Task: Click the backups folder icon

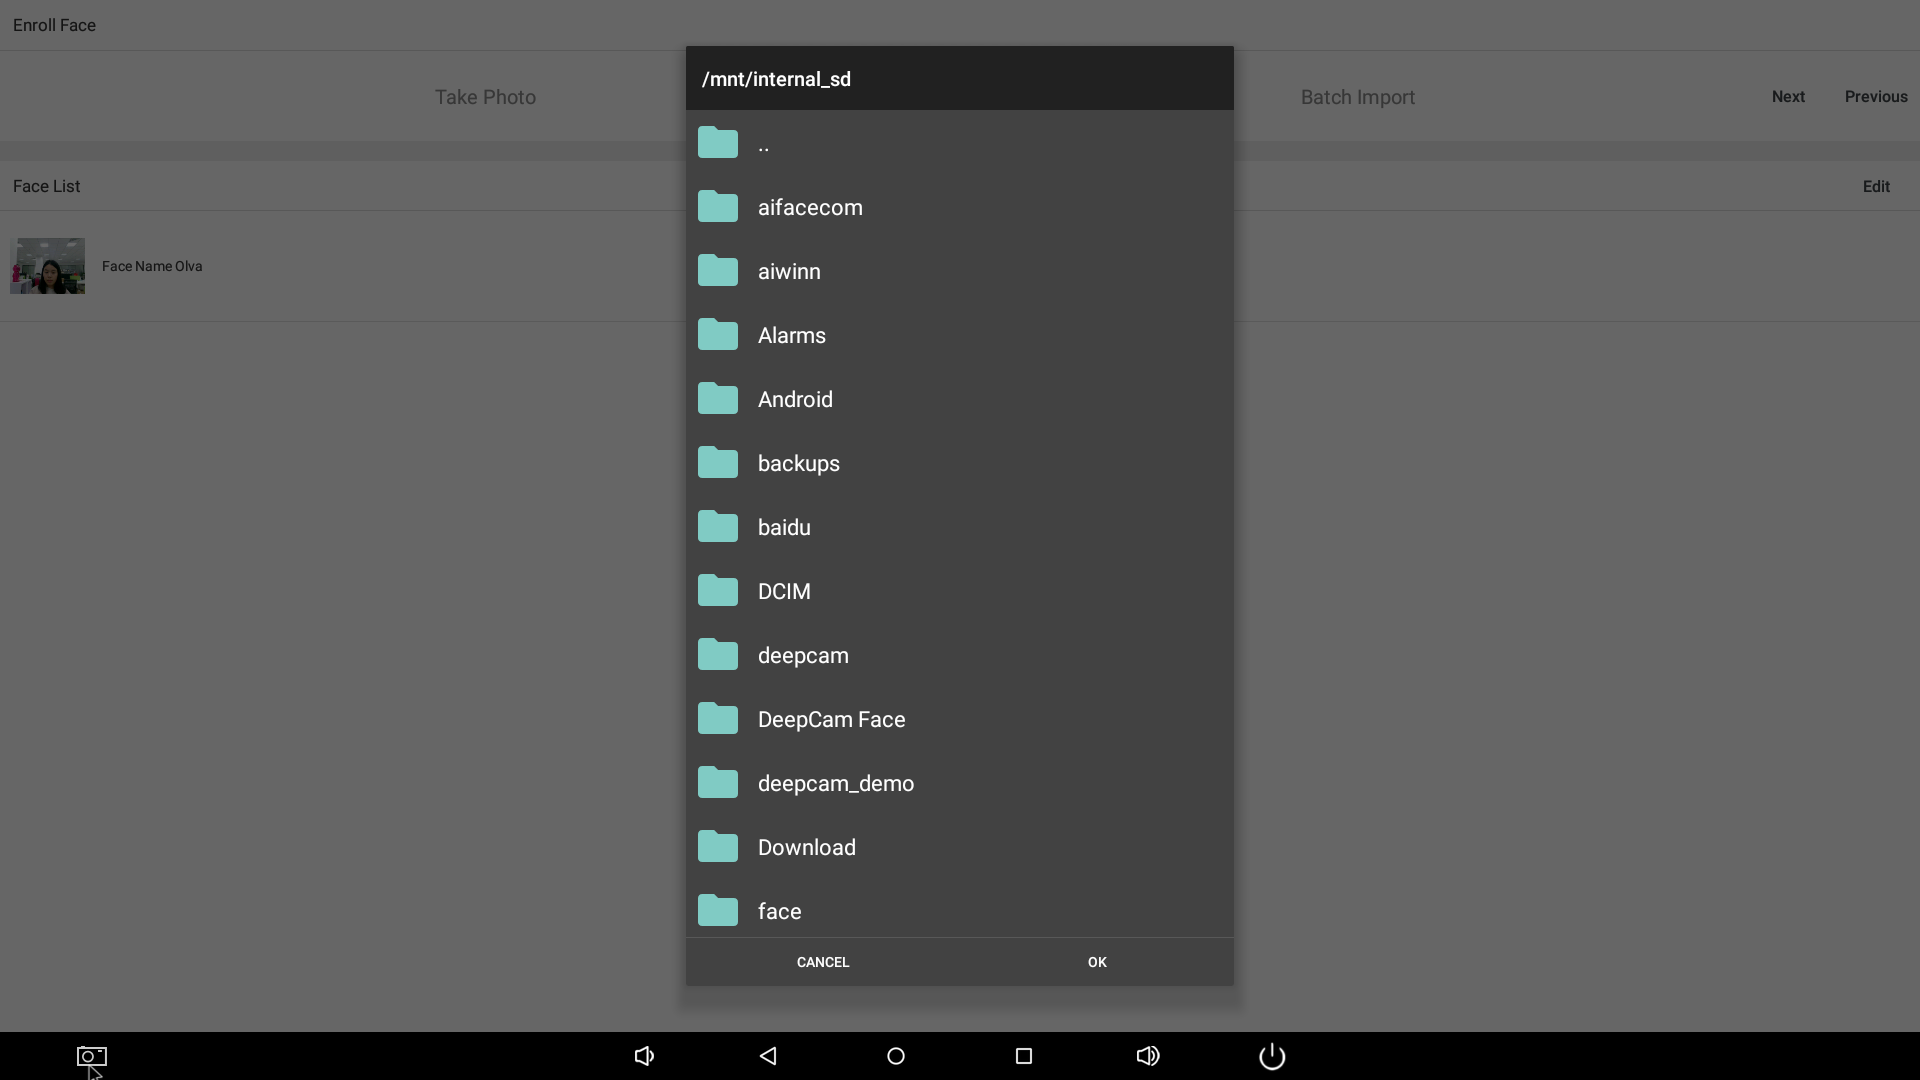Action: (x=718, y=463)
